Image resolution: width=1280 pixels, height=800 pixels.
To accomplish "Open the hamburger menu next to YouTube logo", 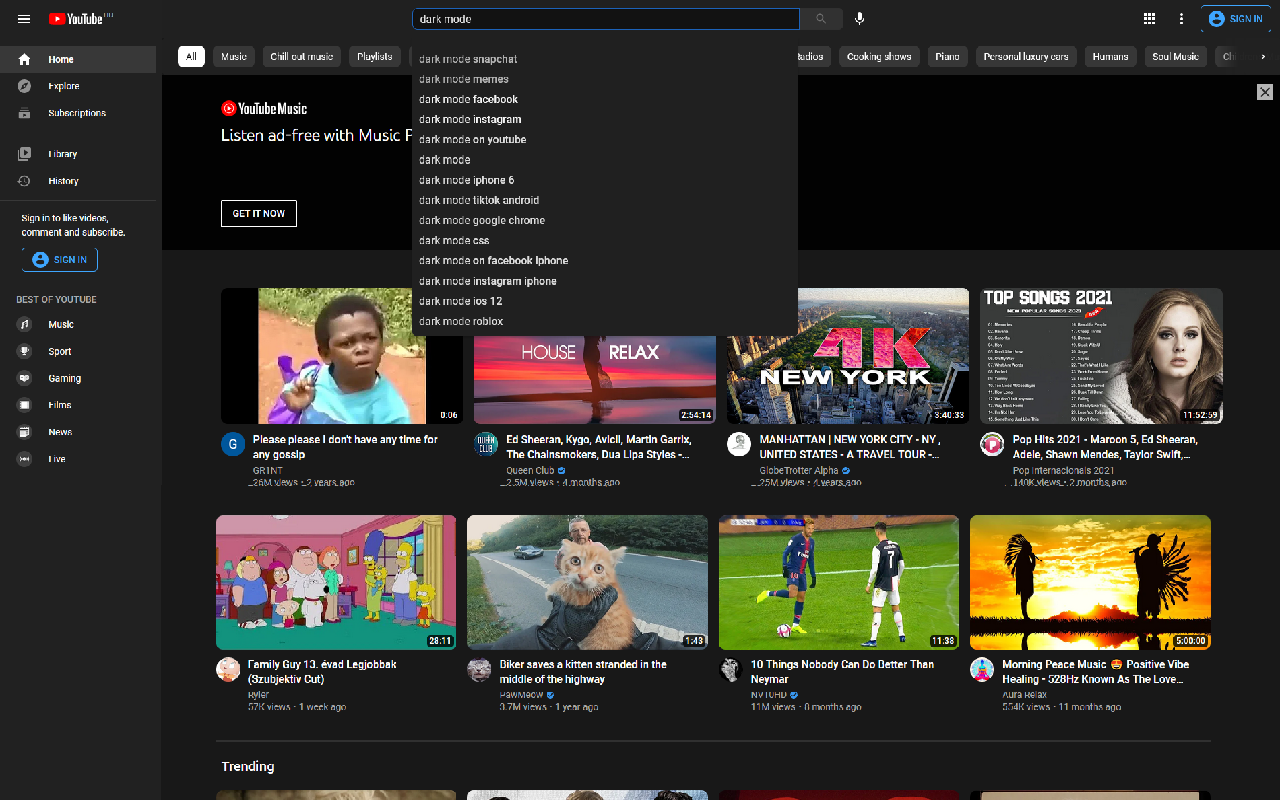I will tap(24, 18).
